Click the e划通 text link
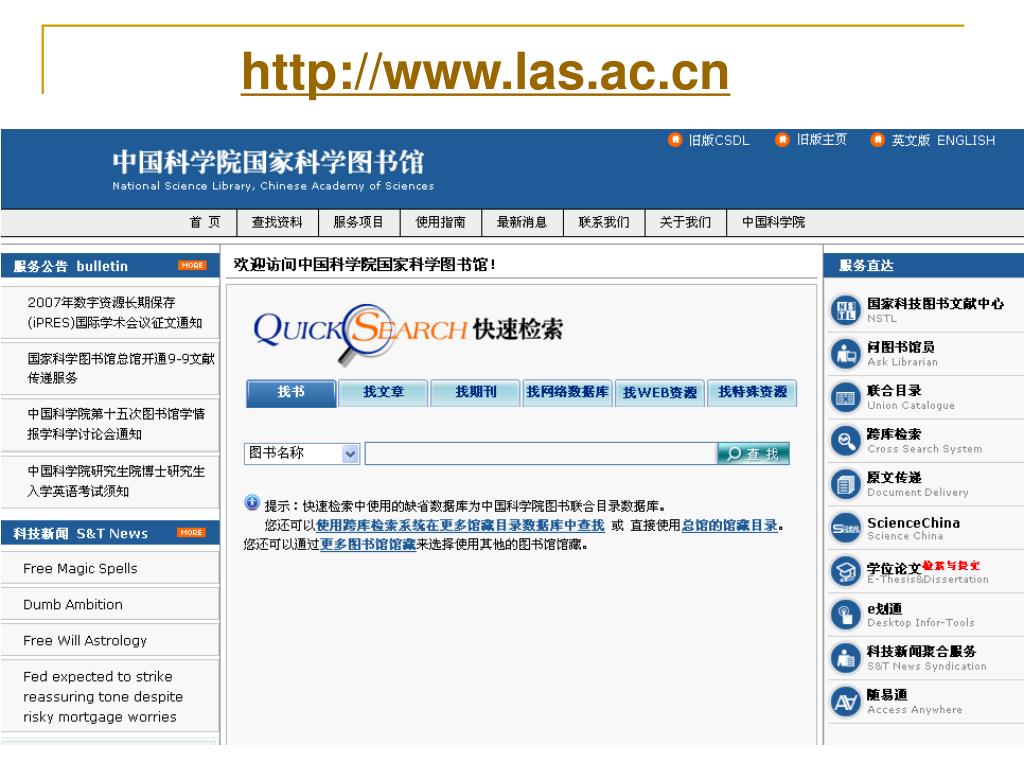Screen dimensions: 1024x768 (884, 609)
